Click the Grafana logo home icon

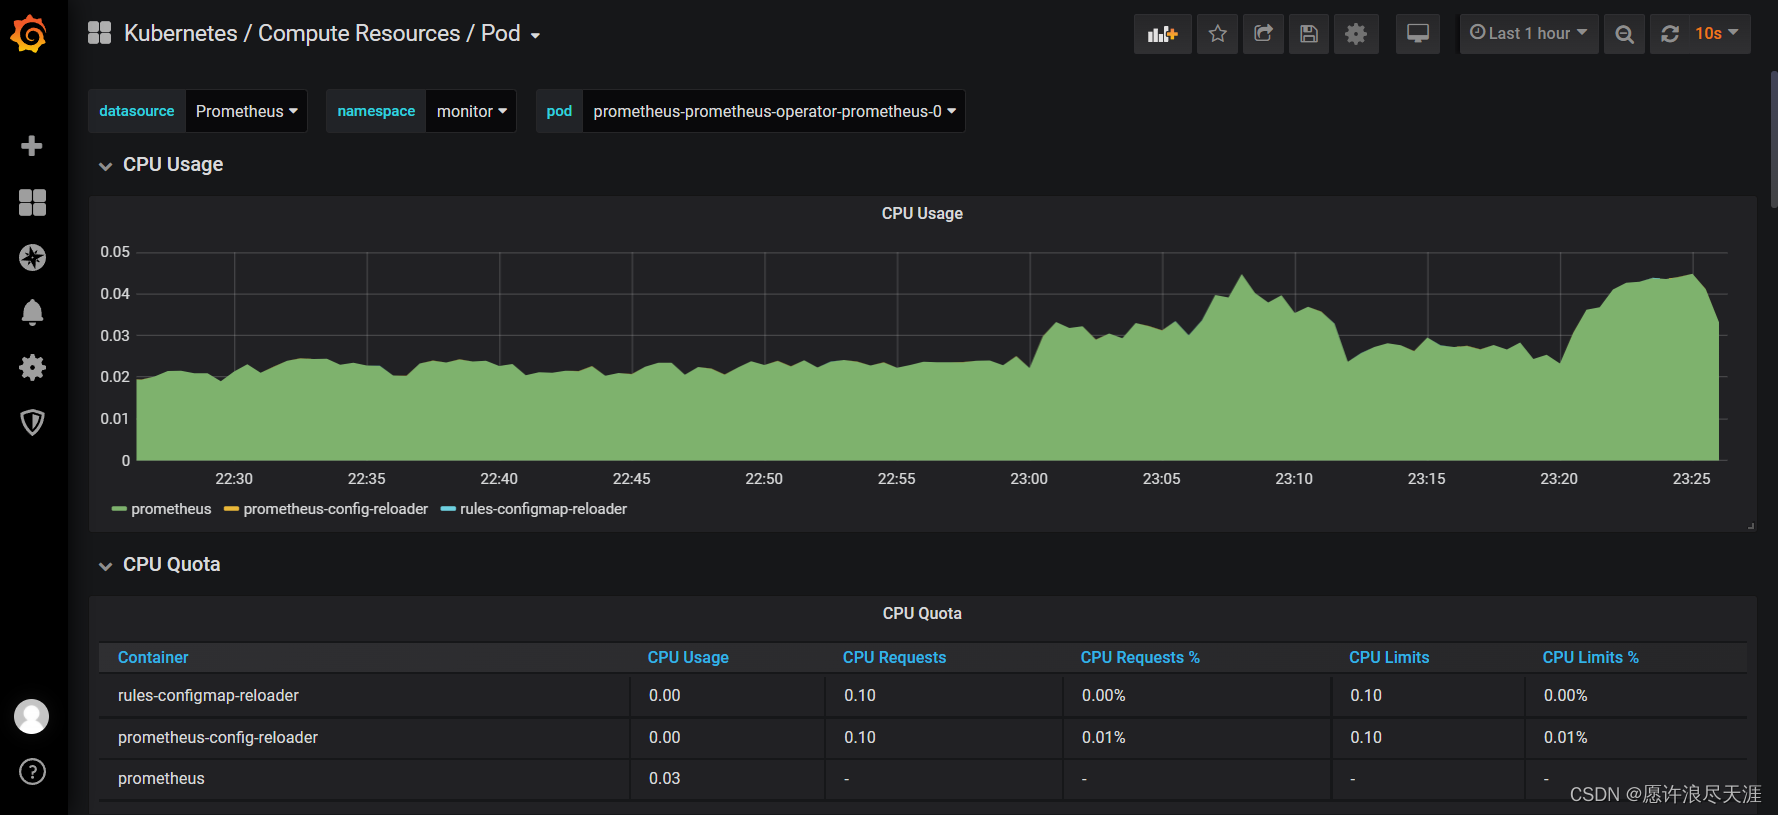click(x=30, y=33)
